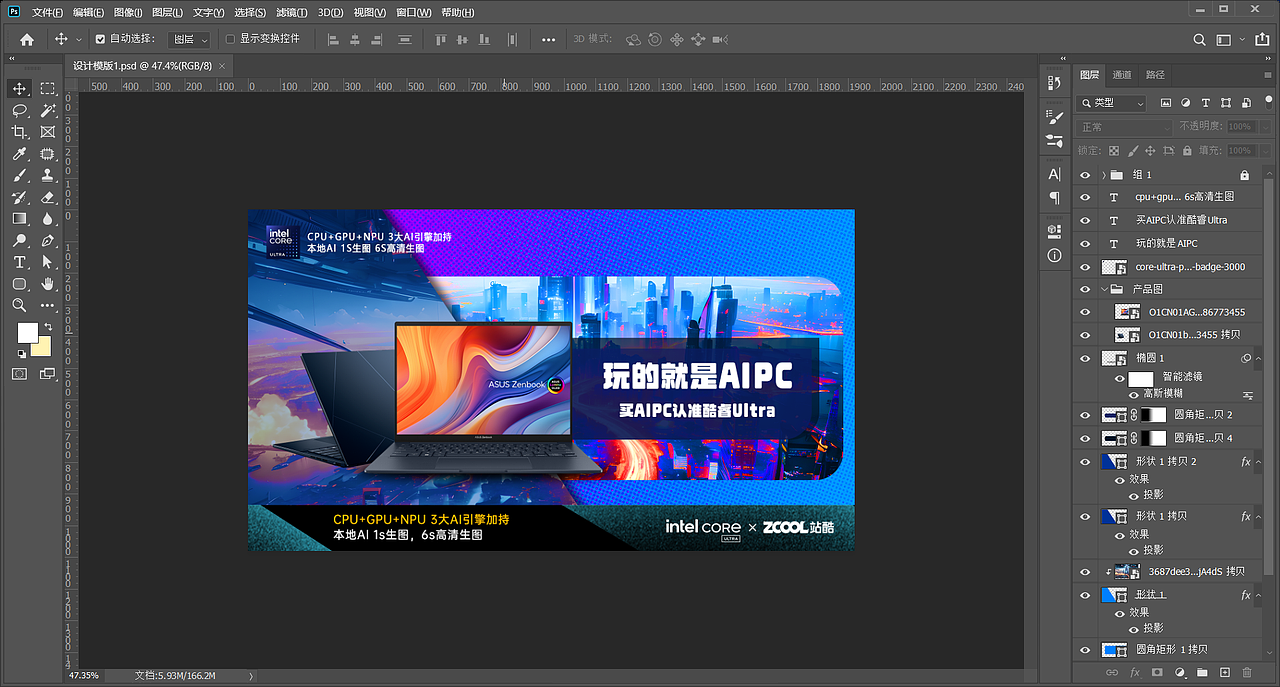
Task: Hide the 组 1 layer group
Action: [1085, 174]
